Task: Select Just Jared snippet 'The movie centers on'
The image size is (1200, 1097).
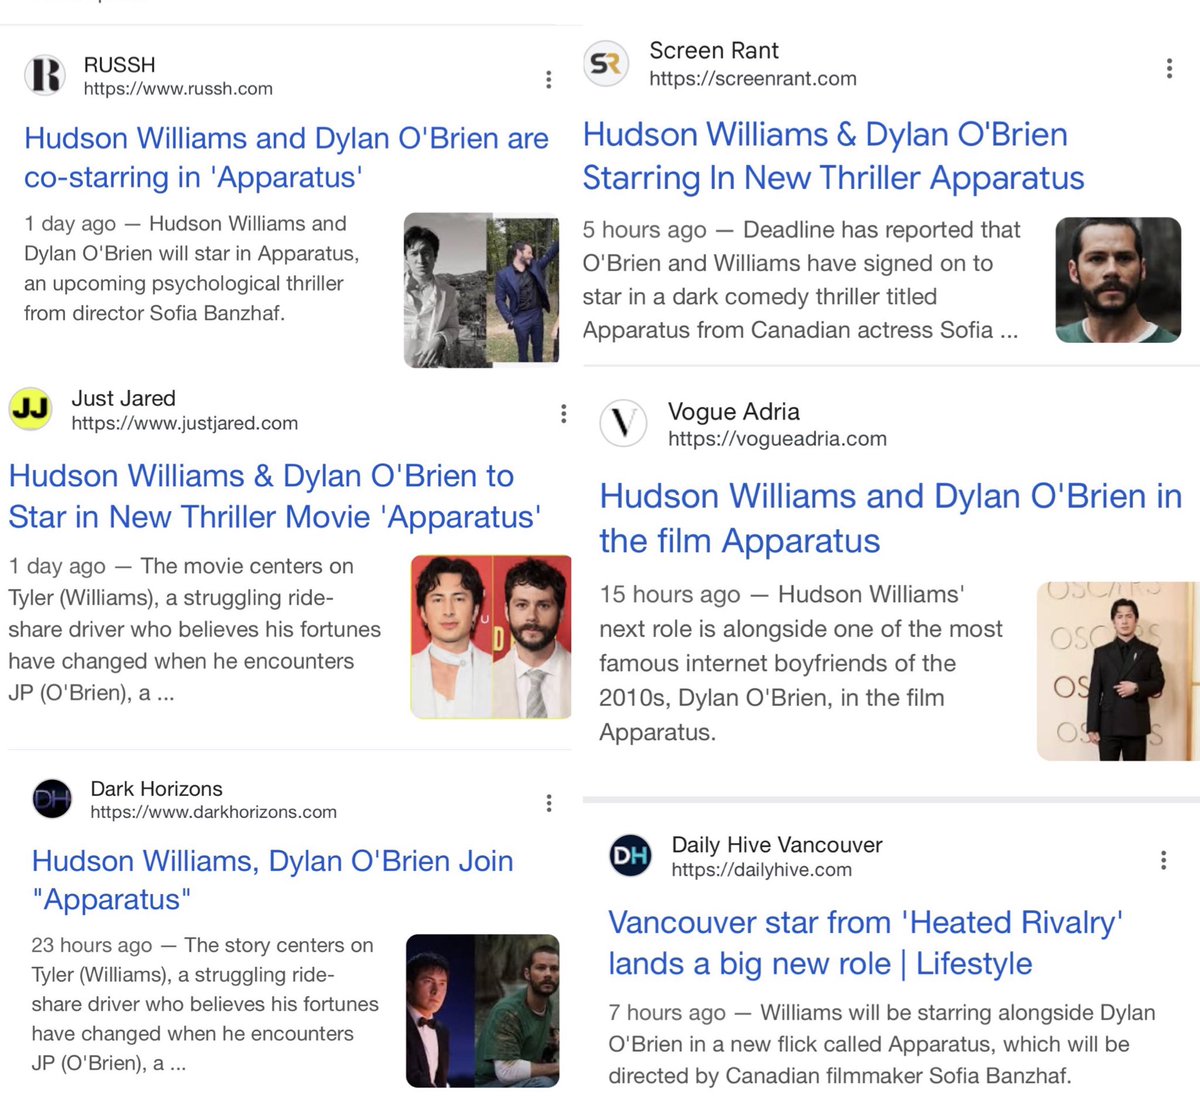Action: (195, 629)
